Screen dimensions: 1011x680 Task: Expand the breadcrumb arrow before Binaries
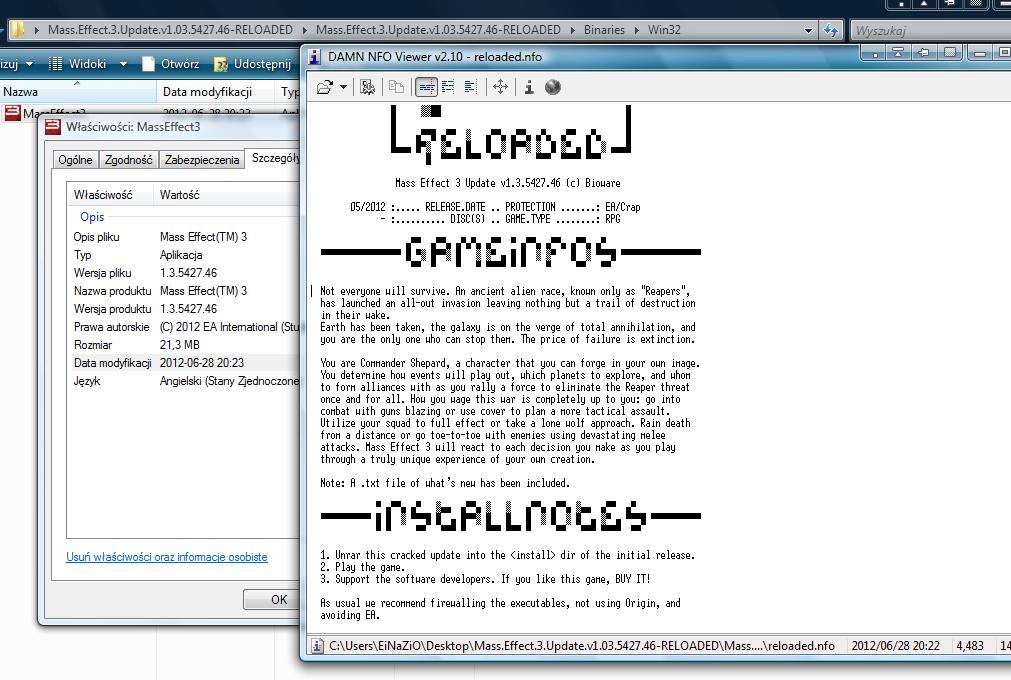[x=573, y=30]
